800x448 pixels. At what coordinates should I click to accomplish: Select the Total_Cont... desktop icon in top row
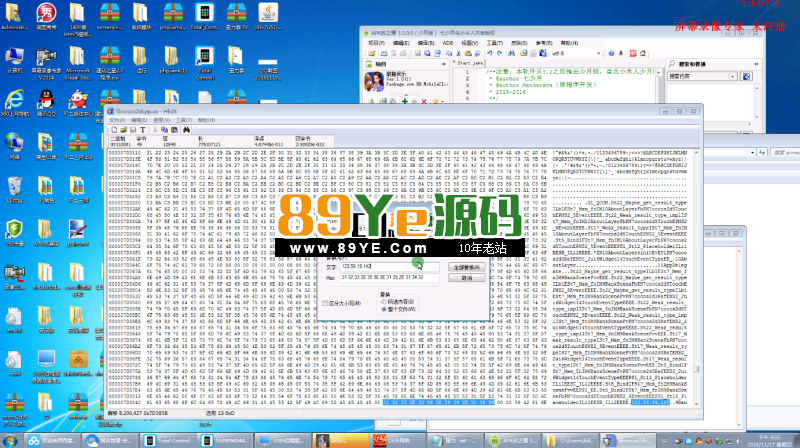[205, 17]
